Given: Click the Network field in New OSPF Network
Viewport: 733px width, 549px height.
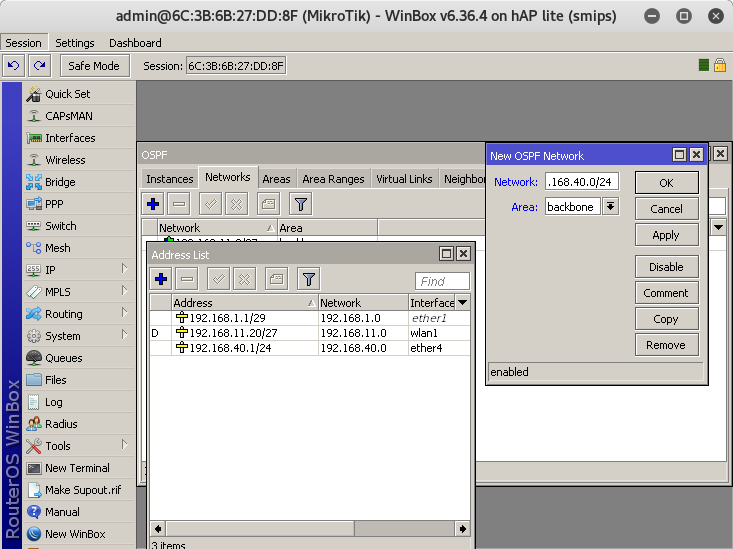Looking at the screenshot, I should tap(582, 182).
